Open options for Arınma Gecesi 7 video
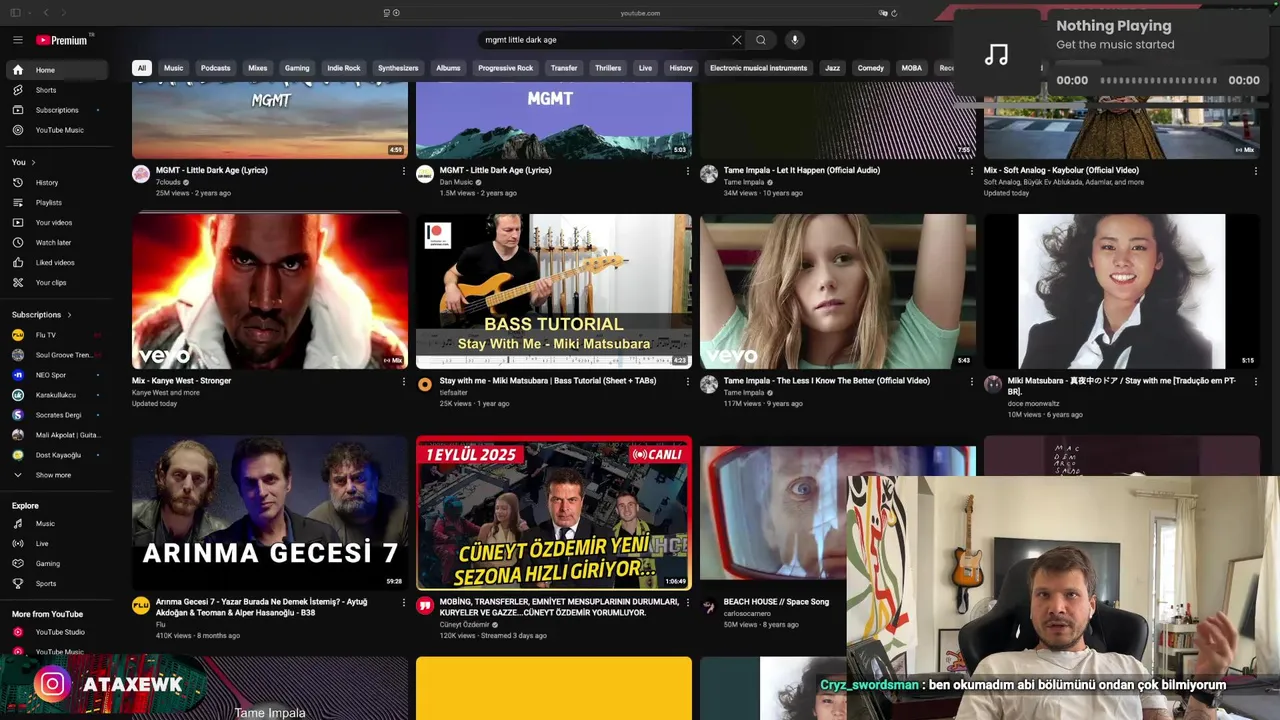Viewport: 1280px width, 720px height. (404, 603)
